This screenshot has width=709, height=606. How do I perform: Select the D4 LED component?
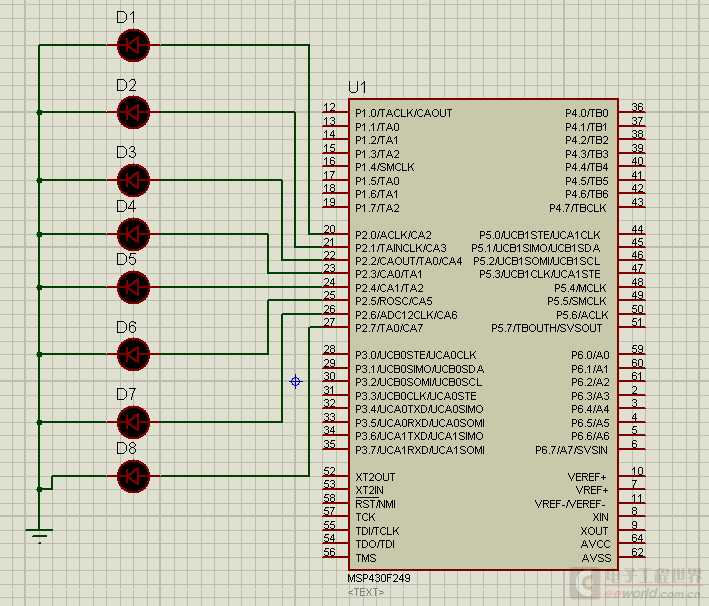133,234
